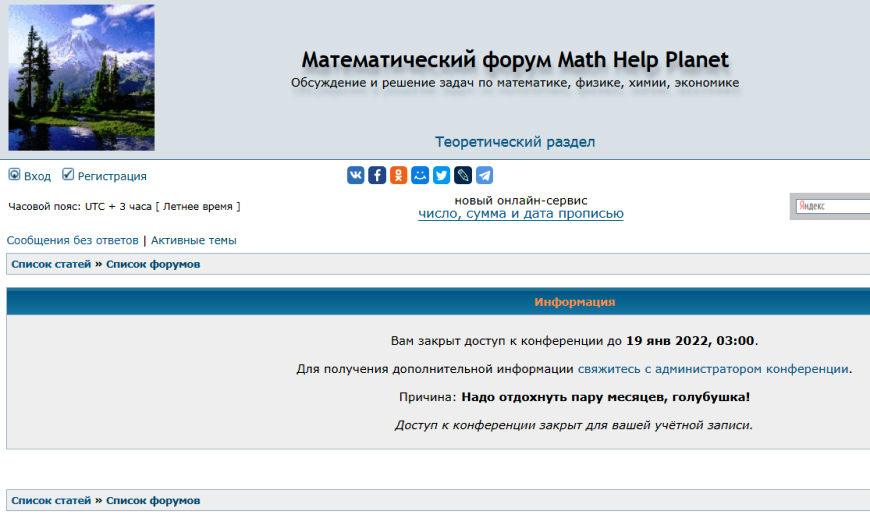
Task: Share via LiveJournal pencil icon
Action: click(x=463, y=175)
